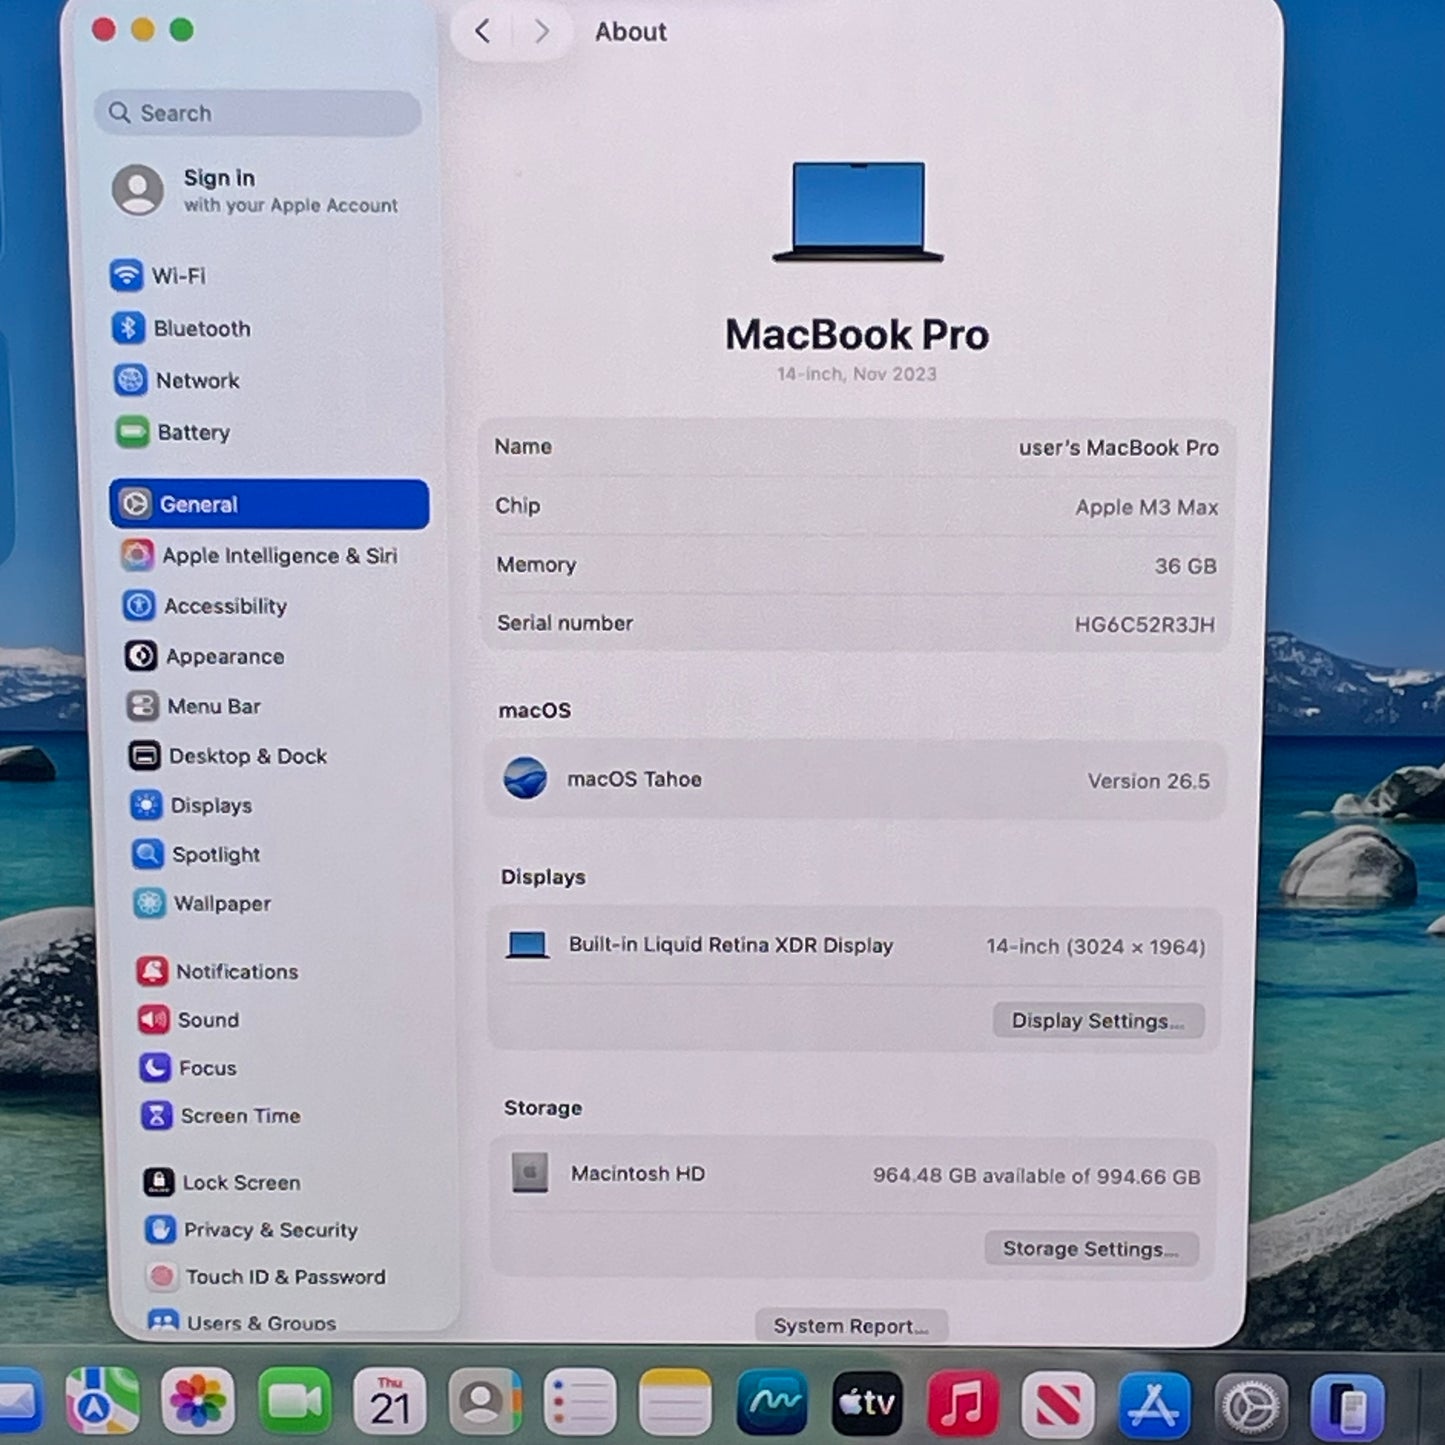Select Wallpaper settings
The height and width of the screenshot is (1445, 1445).
coord(203,903)
